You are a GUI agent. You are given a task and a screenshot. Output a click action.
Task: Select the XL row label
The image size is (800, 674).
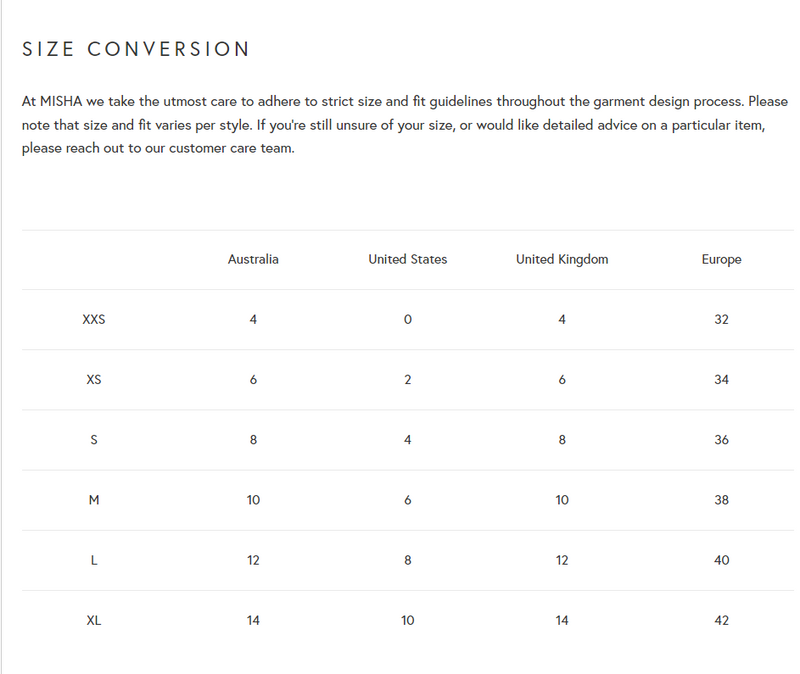tap(94, 620)
